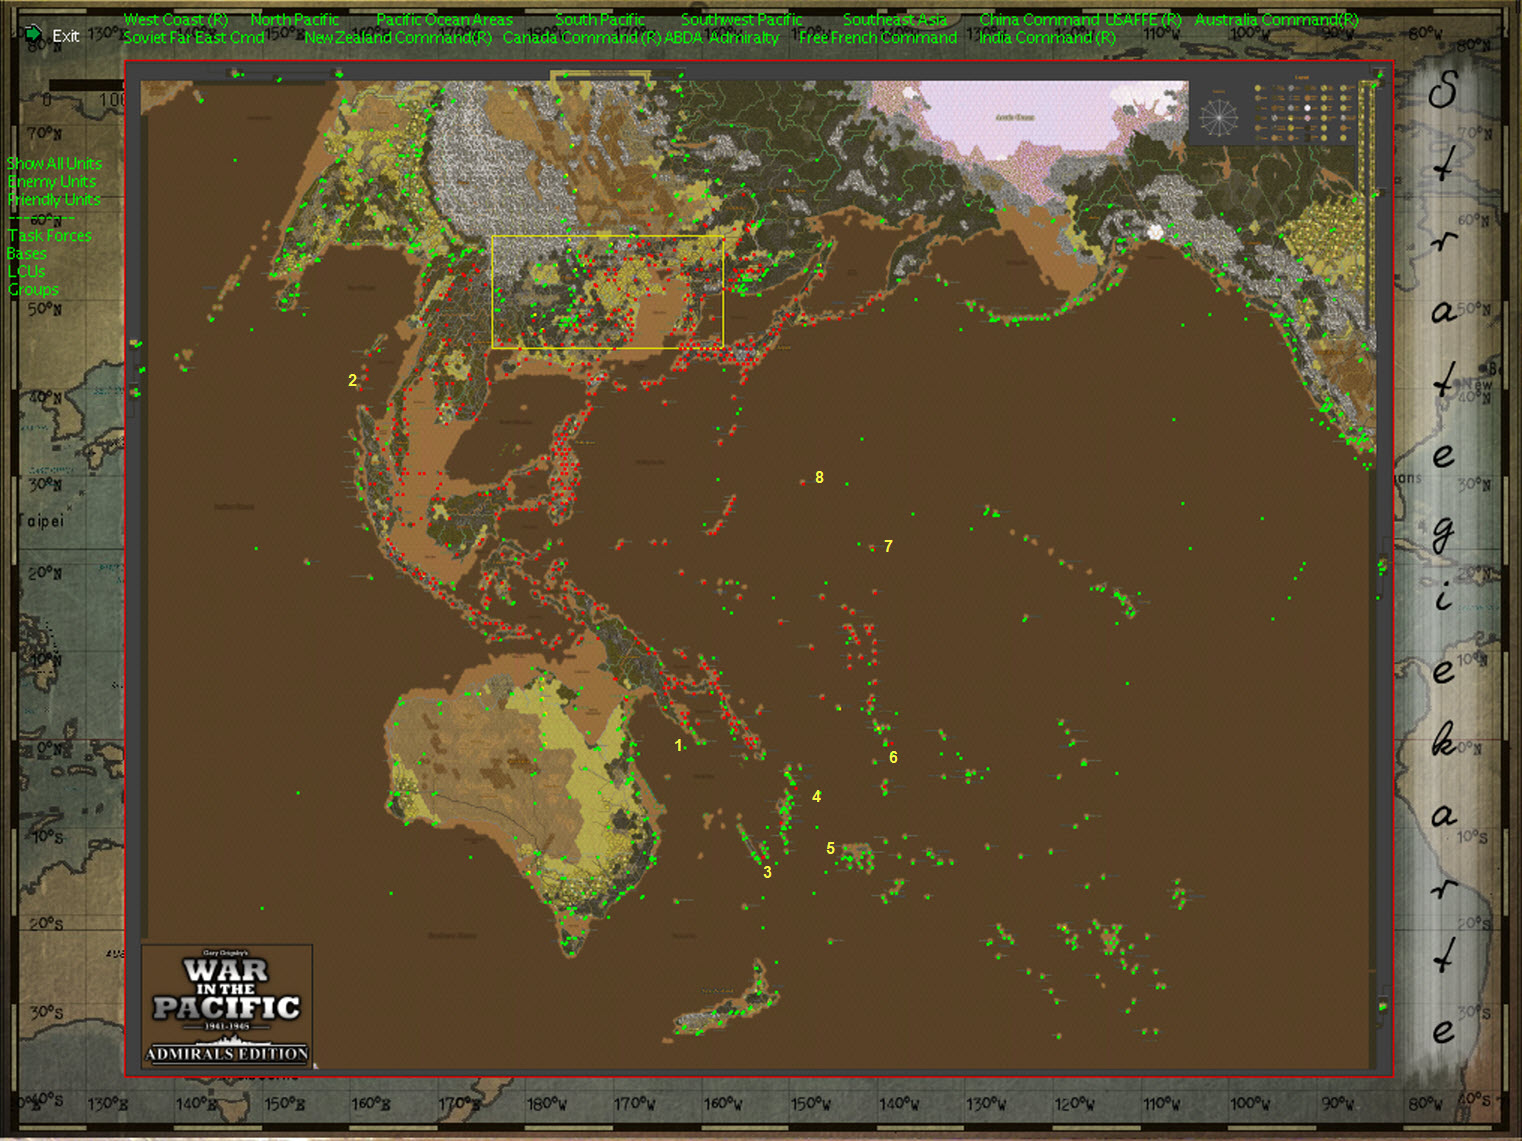Select Soviet Far East Cmd filter

click(194, 37)
